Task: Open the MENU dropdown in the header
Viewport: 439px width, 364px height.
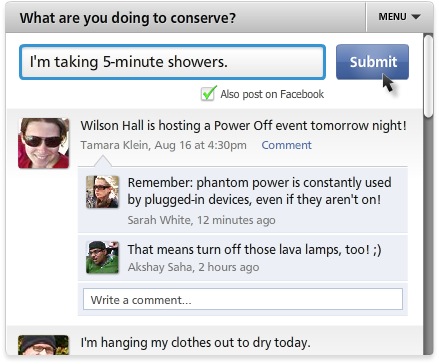Action: click(399, 17)
